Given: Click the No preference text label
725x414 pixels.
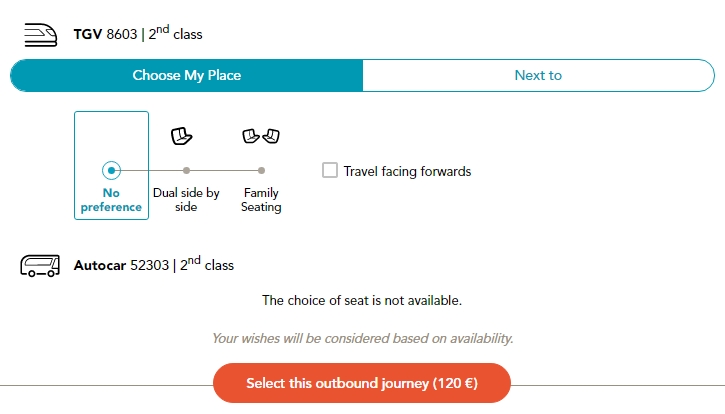Looking at the screenshot, I should tap(111, 200).
